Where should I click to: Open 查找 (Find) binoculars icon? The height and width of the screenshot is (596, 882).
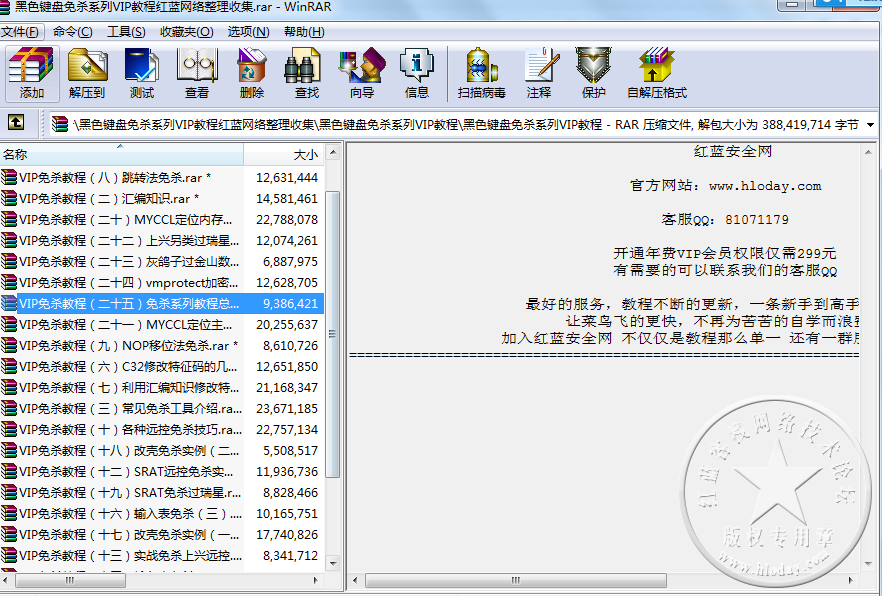point(307,73)
